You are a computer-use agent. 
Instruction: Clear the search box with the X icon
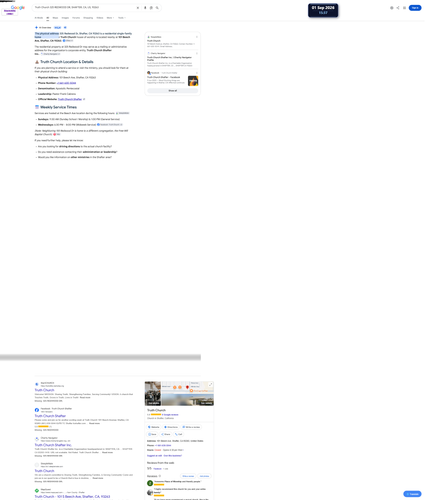point(138,8)
